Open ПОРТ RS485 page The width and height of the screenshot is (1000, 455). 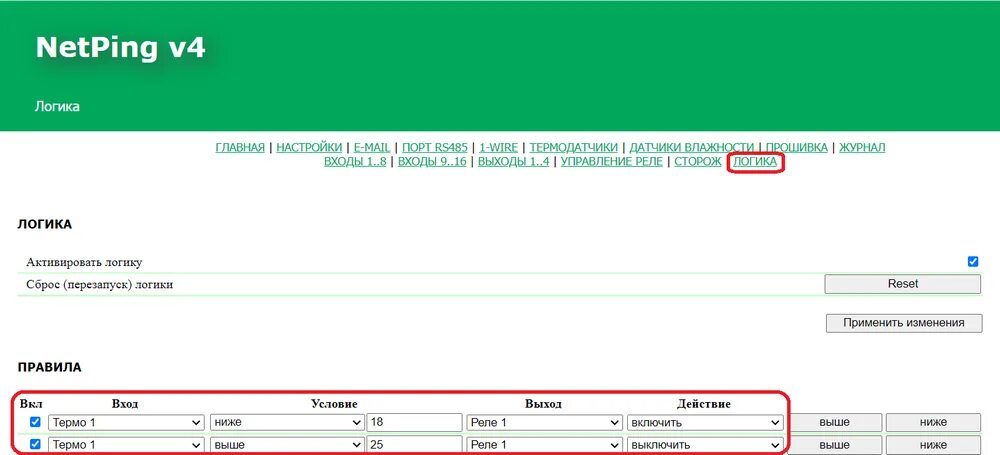[435, 147]
